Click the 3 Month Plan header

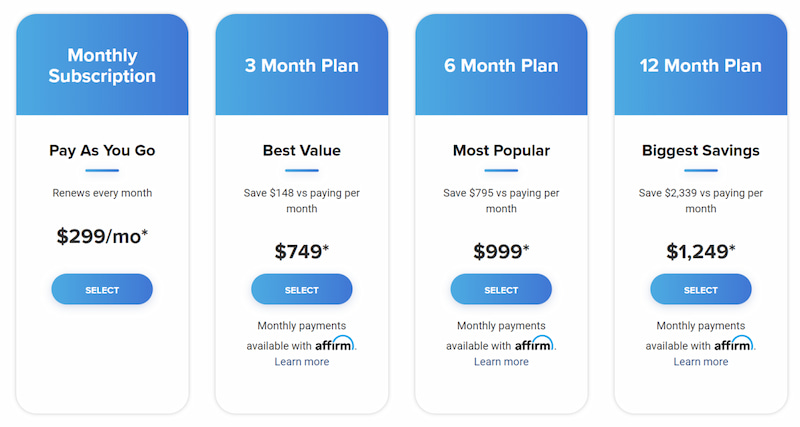click(302, 65)
